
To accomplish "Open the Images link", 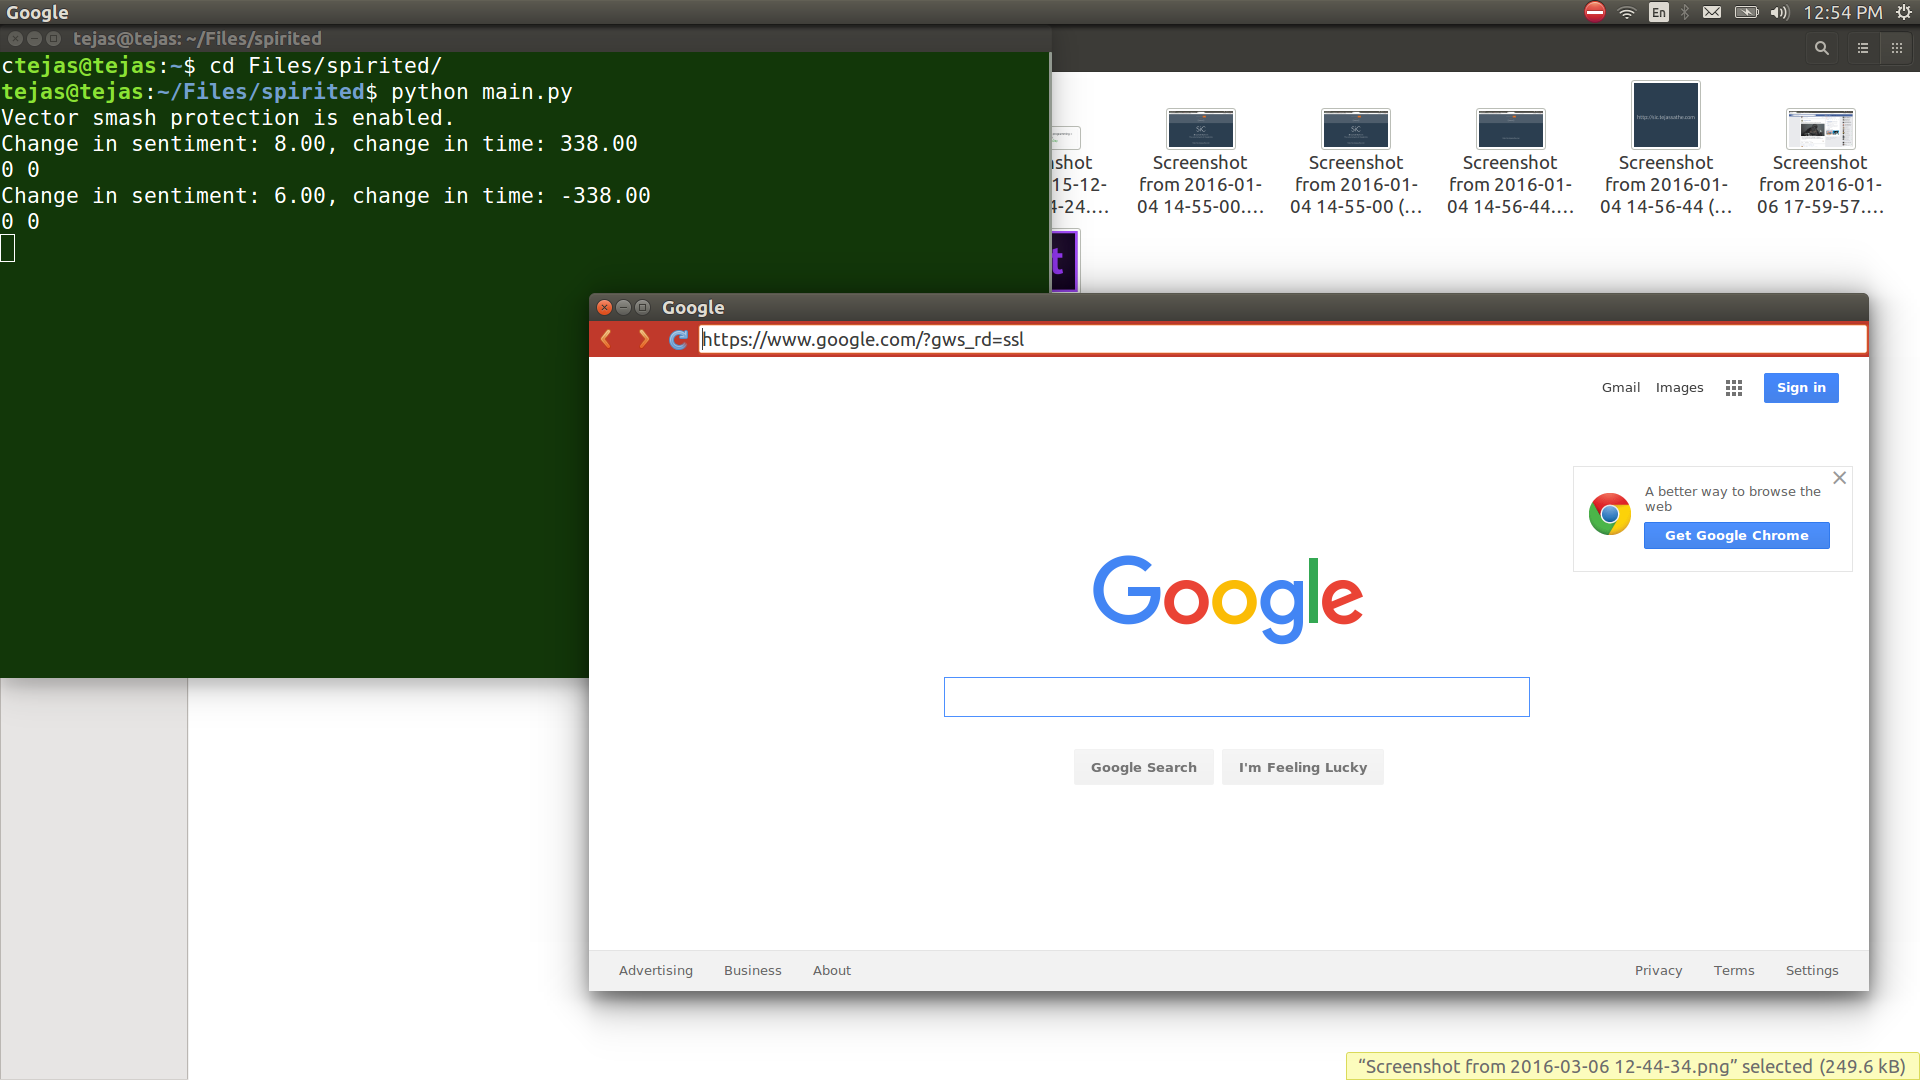I will [x=1679, y=388].
